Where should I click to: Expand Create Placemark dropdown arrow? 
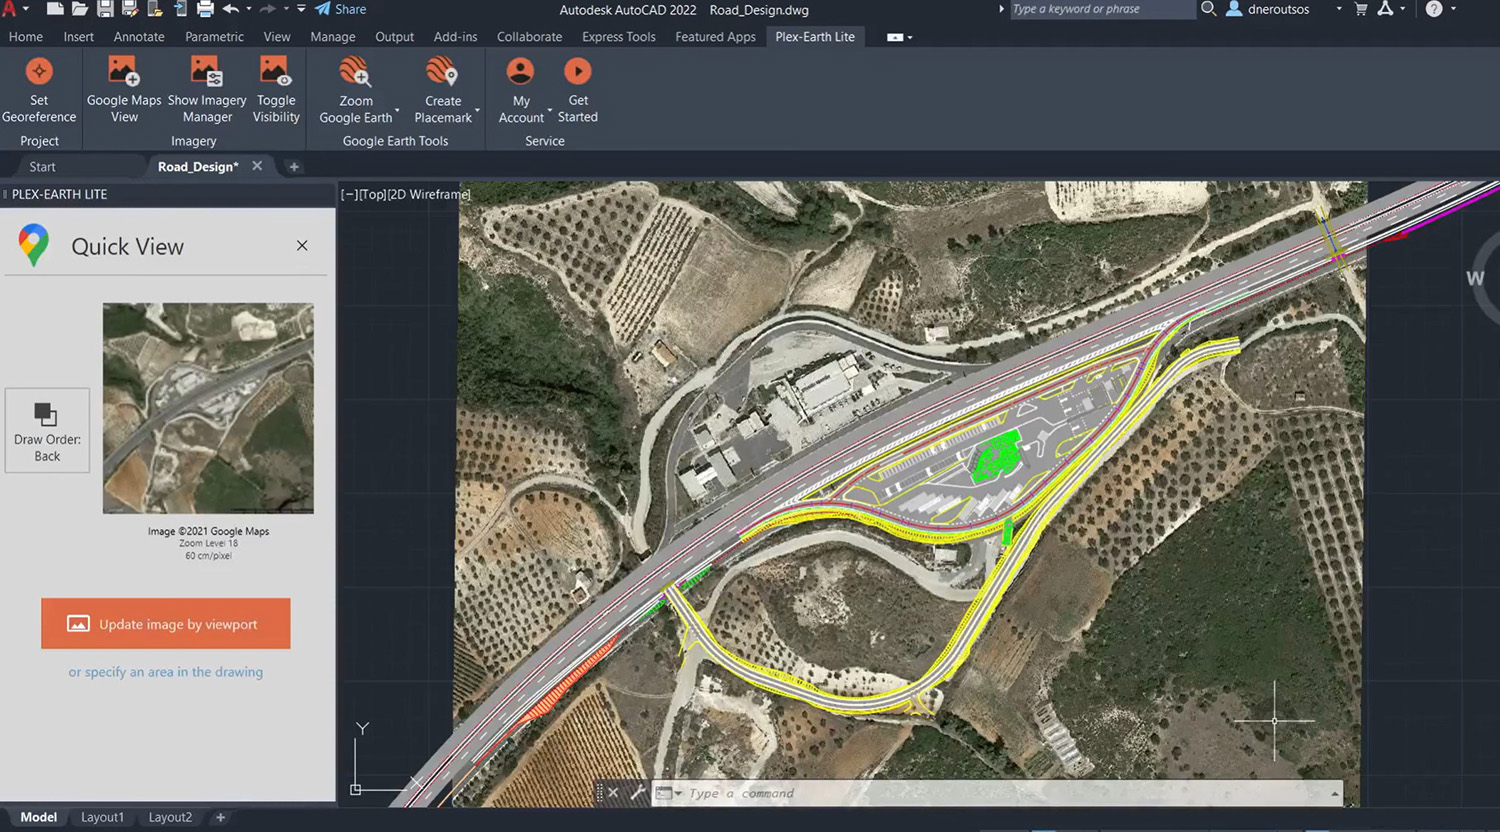coord(477,110)
